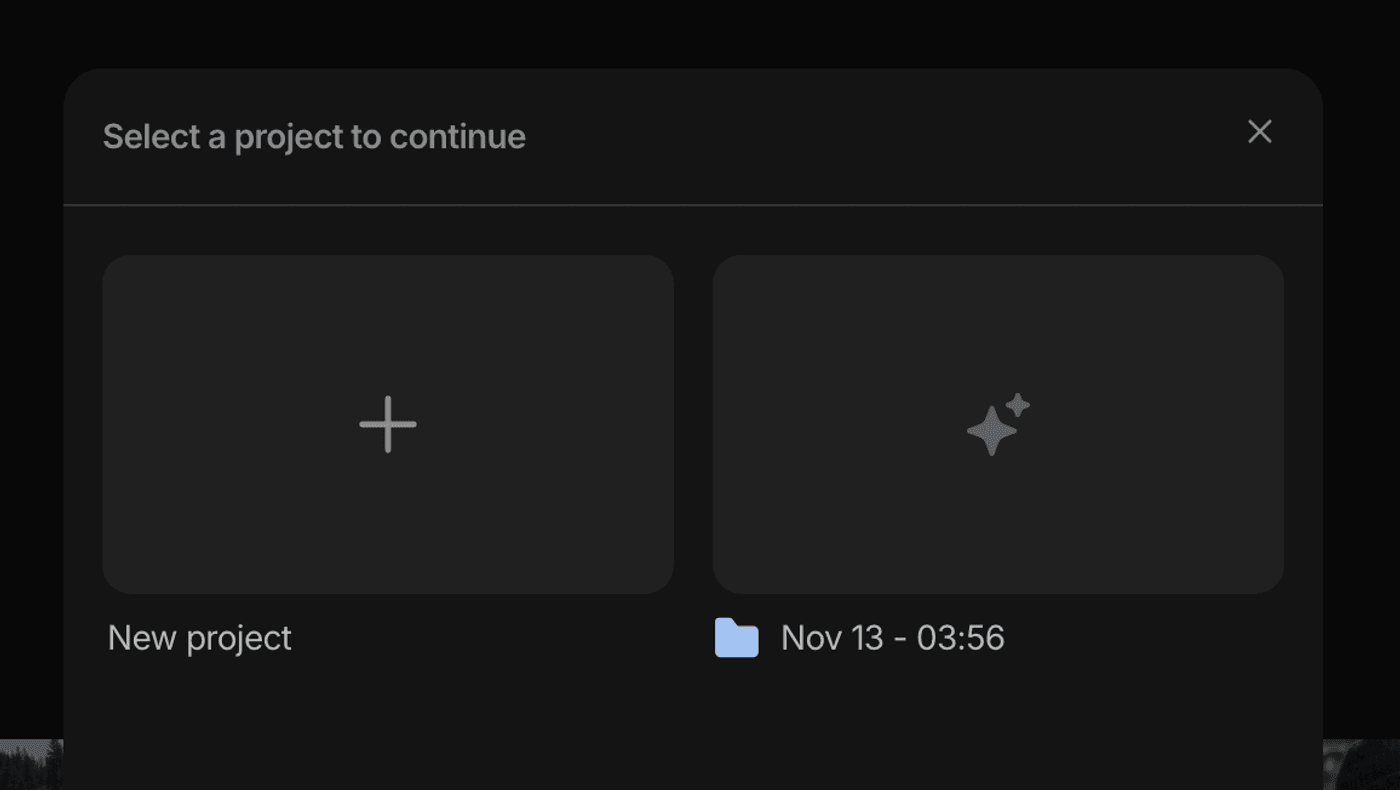
Task: Click the plus icon for new project
Action: [x=388, y=424]
